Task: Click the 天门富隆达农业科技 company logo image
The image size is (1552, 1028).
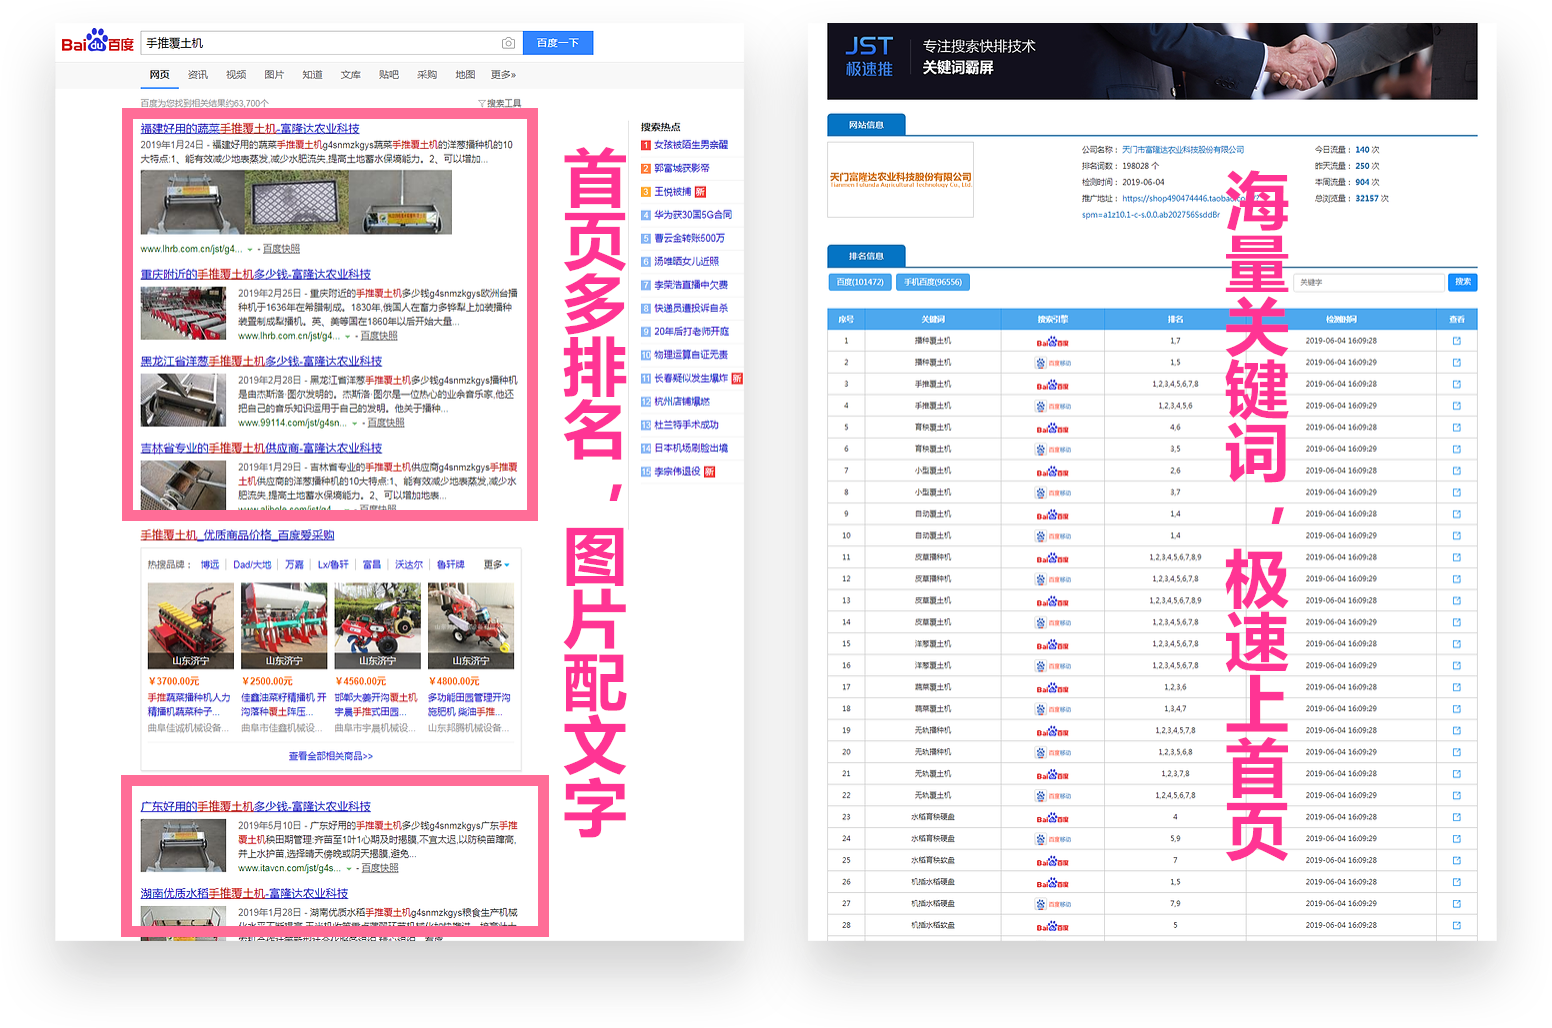Action: pyautogui.click(x=900, y=180)
